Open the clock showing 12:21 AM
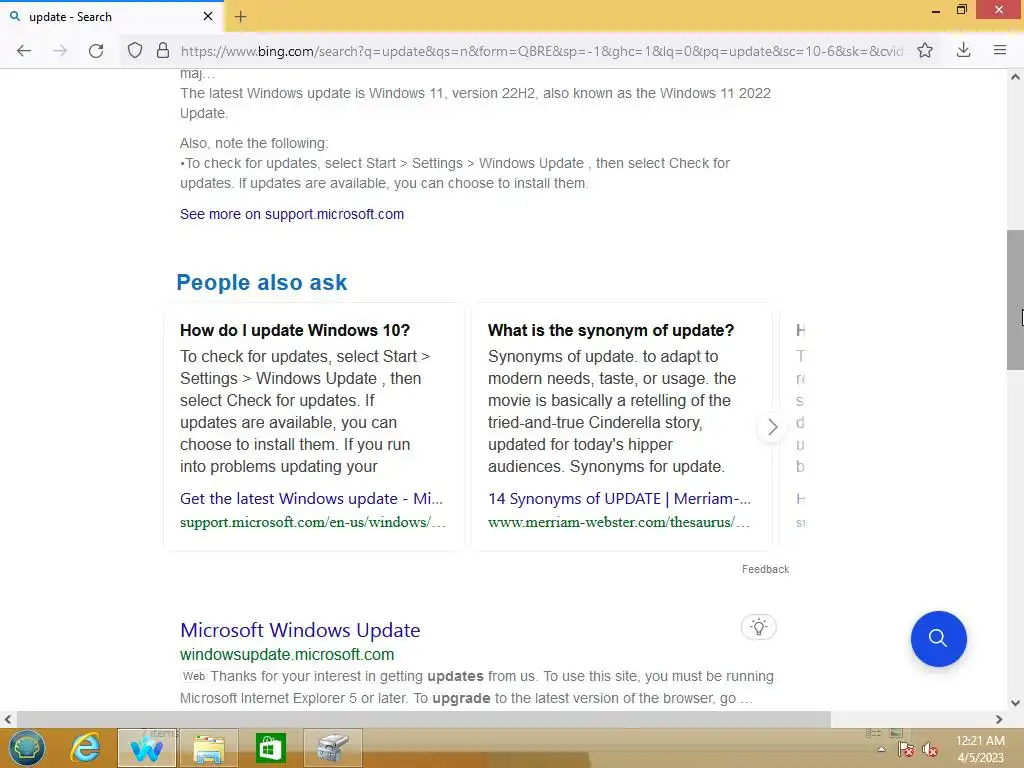This screenshot has width=1024, height=768. (x=980, y=749)
